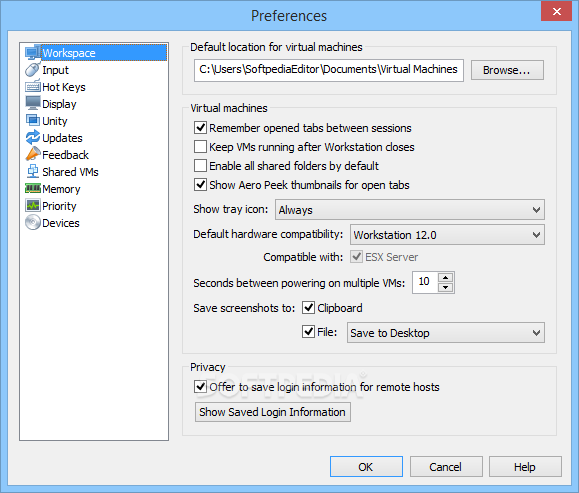Click the Workspace monitor icon in sidebar
This screenshot has width=579, height=493.
coord(33,53)
